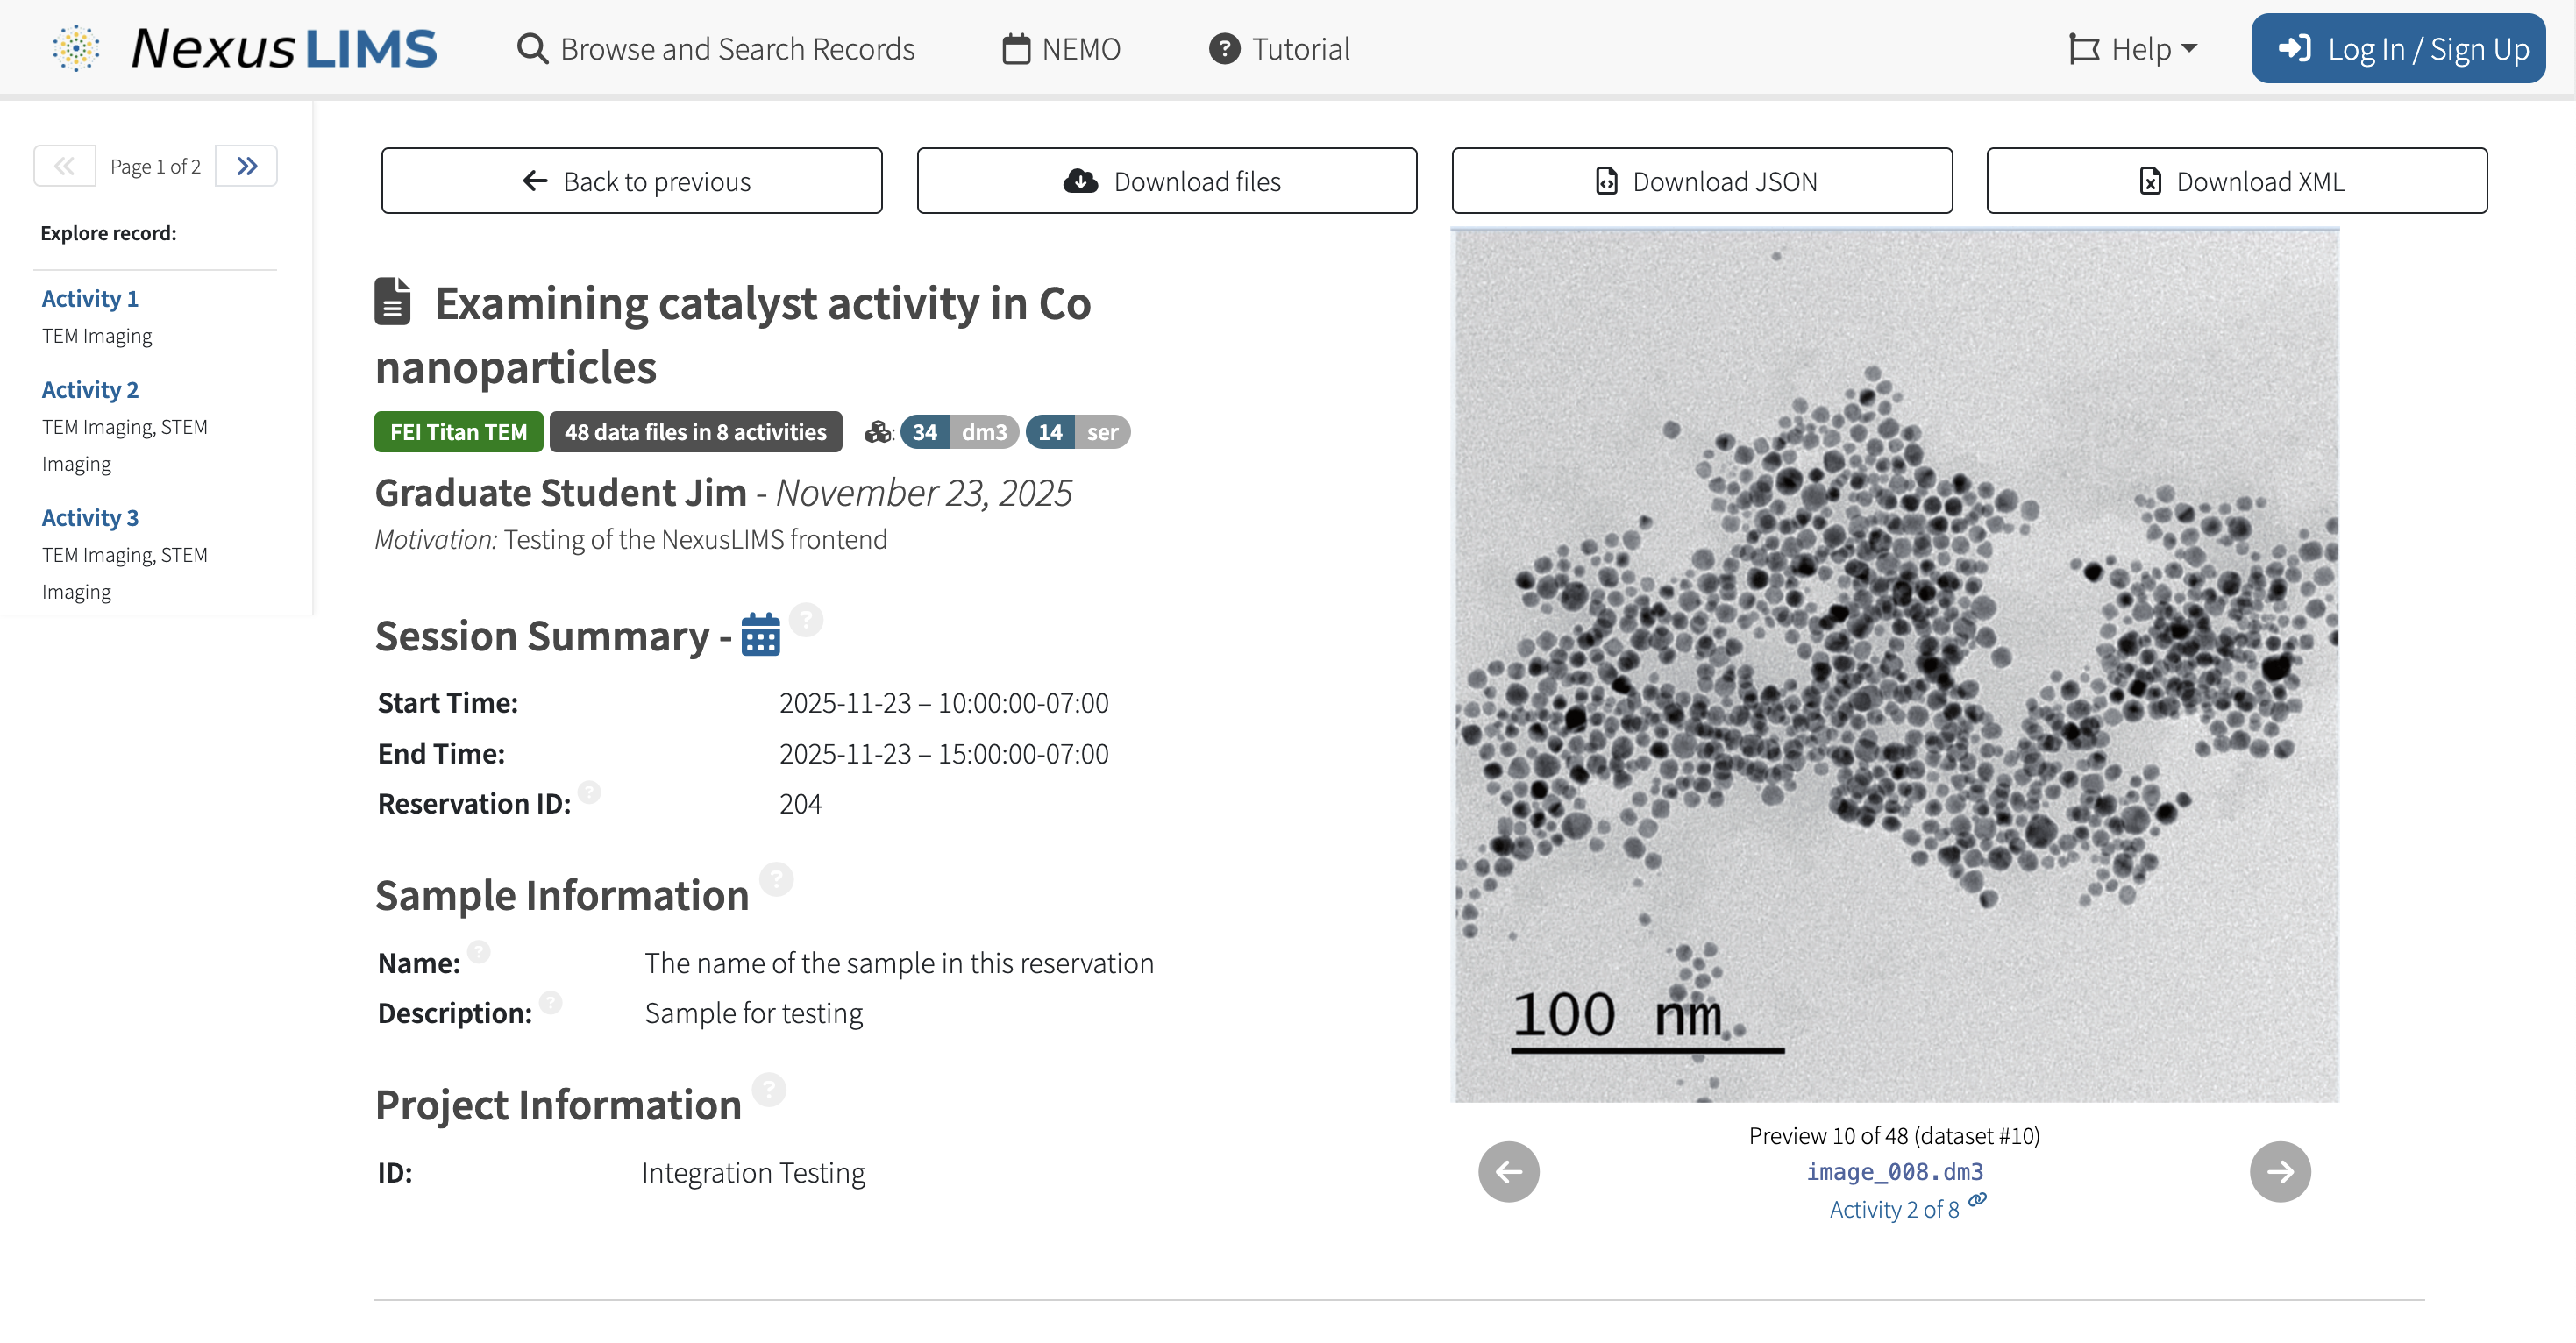This screenshot has width=2576, height=1343.
Task: Click Back to previous button
Action: click(x=631, y=181)
